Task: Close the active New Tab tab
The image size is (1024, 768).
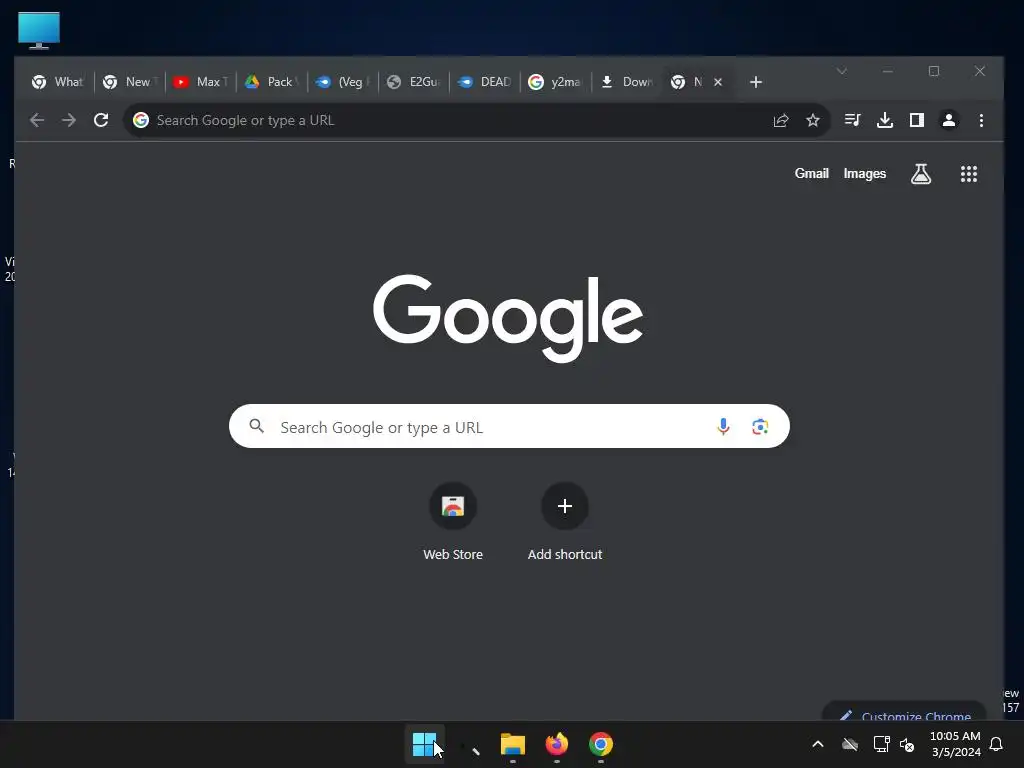Action: [x=718, y=82]
